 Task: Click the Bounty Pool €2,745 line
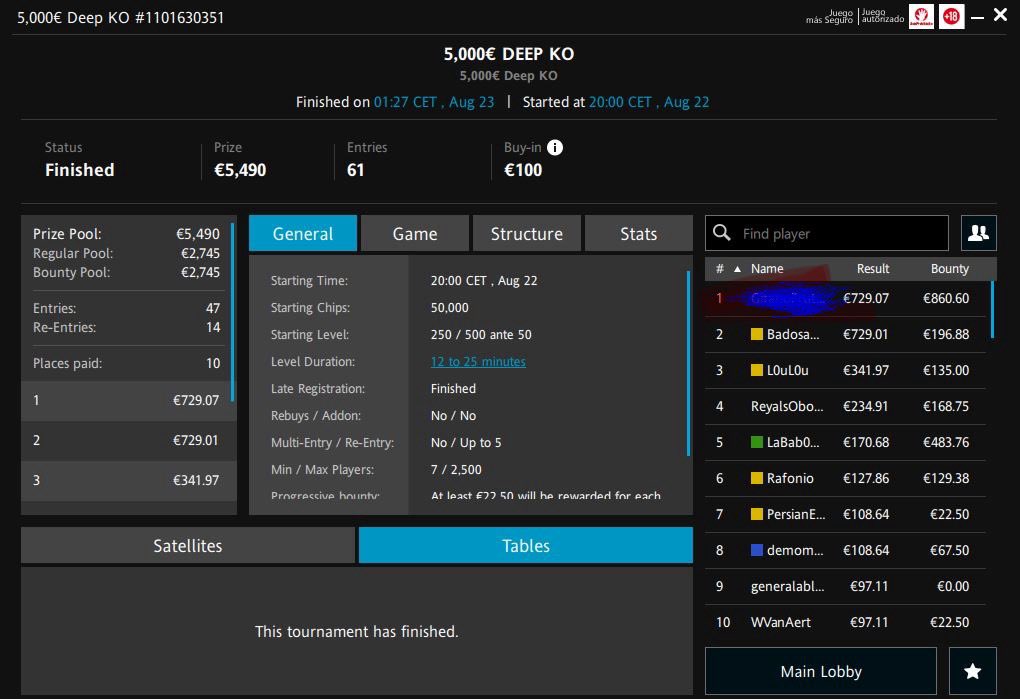(126, 272)
